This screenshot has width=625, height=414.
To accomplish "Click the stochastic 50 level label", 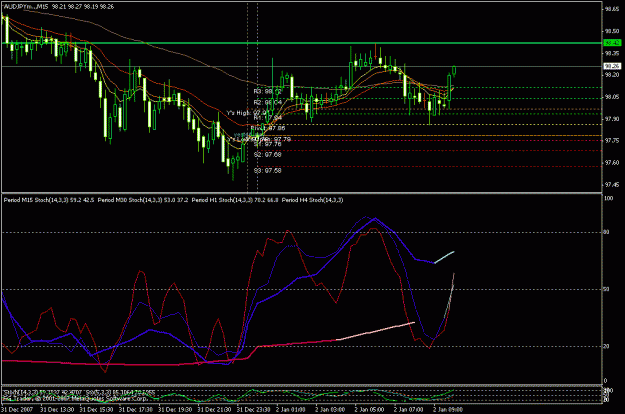I will point(607,289).
